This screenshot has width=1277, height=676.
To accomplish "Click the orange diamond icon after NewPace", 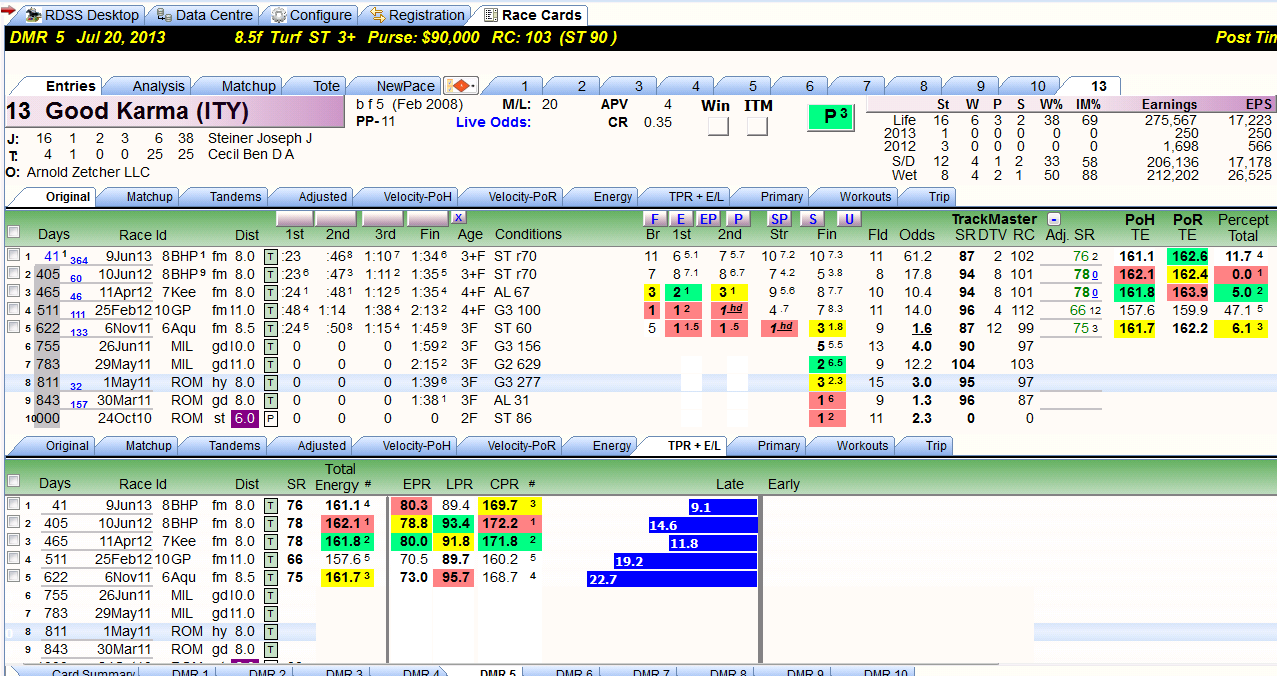I will [x=461, y=86].
